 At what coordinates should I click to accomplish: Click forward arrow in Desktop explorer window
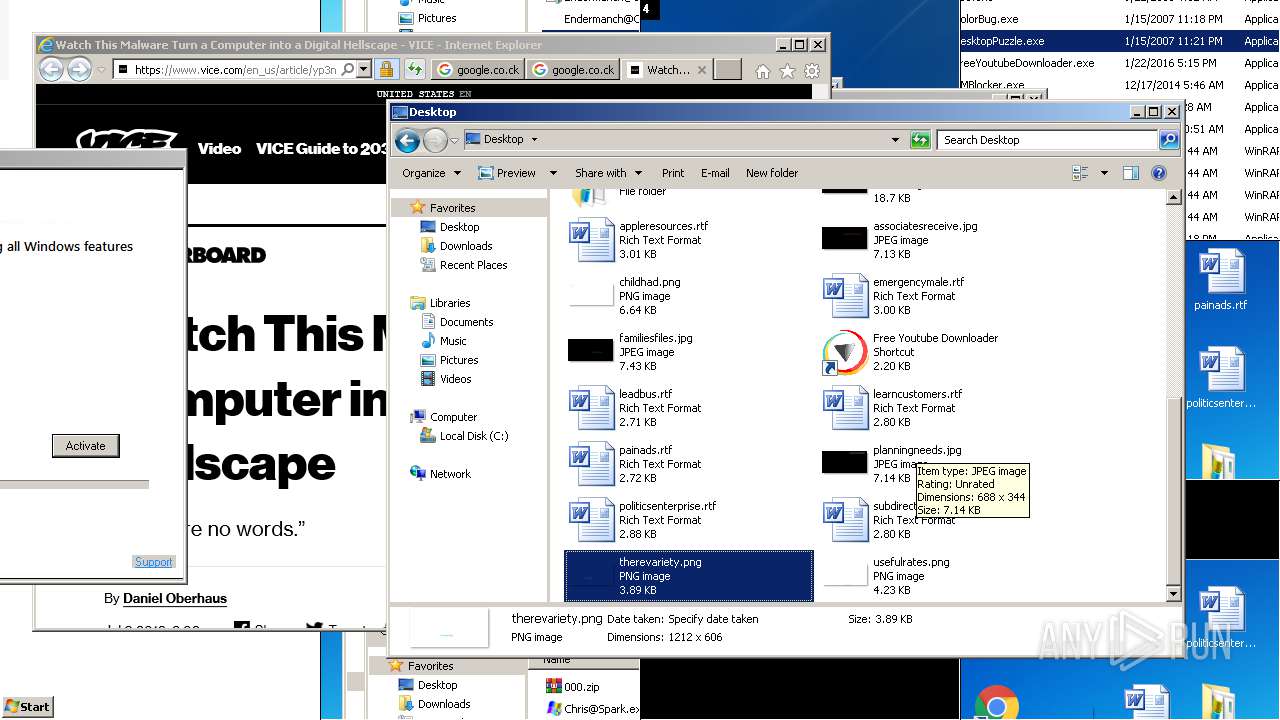point(435,140)
